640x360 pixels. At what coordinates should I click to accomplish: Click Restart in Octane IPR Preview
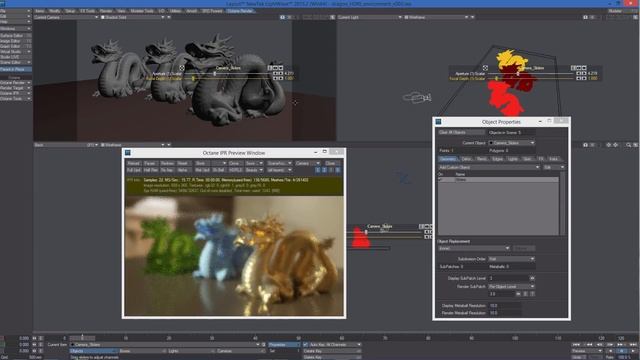tap(133, 163)
